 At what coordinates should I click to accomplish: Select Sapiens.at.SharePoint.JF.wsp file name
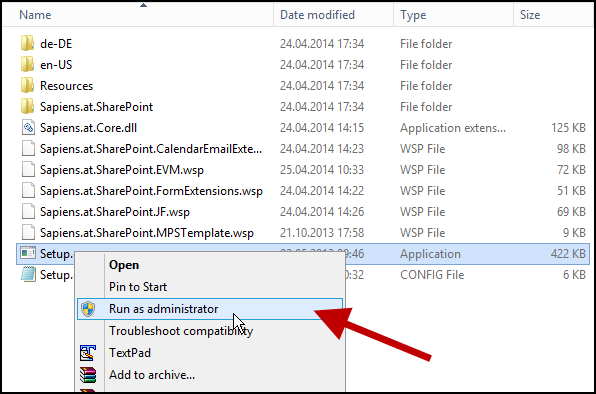pos(115,212)
